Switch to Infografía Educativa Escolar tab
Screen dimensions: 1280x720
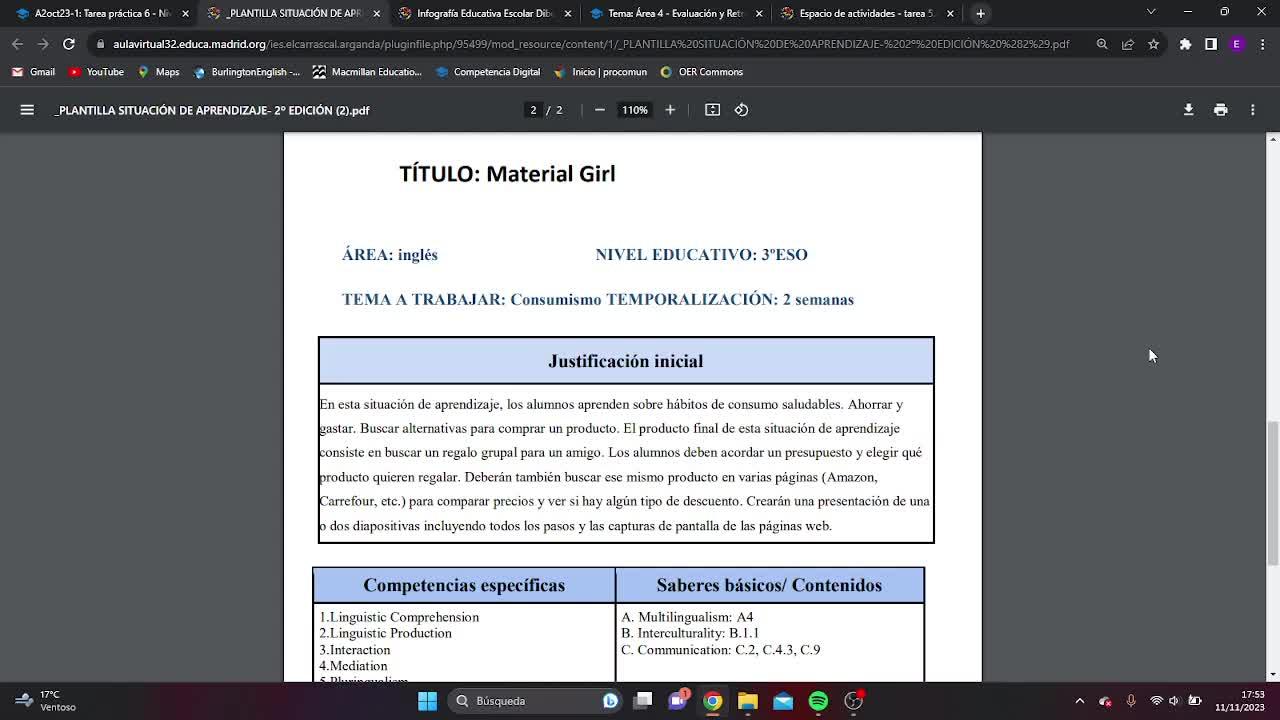(485, 14)
